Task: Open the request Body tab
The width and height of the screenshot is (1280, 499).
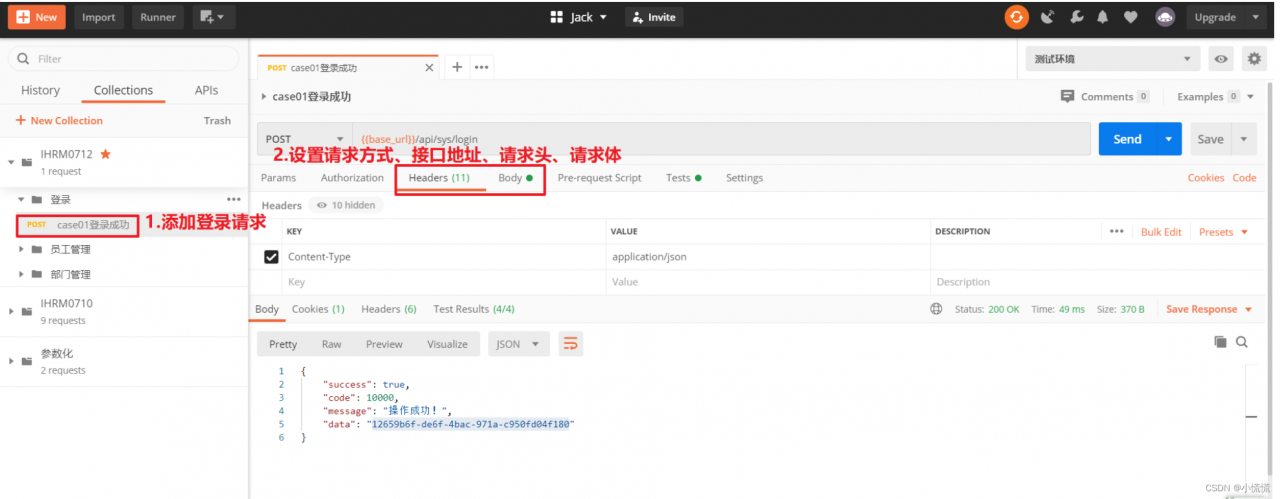Action: [515, 178]
